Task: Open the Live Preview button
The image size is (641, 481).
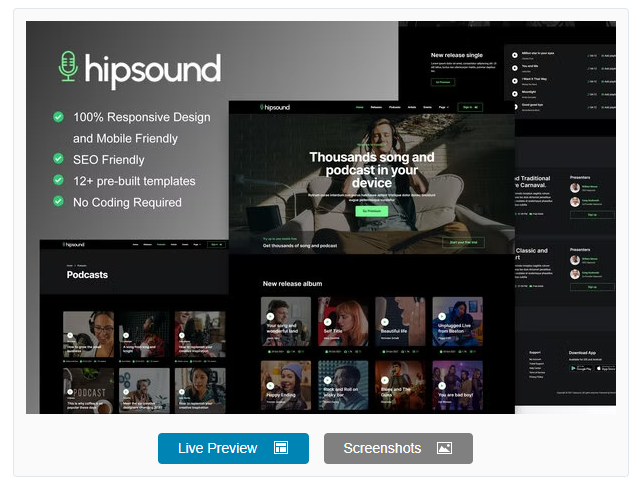Action: coord(233,448)
